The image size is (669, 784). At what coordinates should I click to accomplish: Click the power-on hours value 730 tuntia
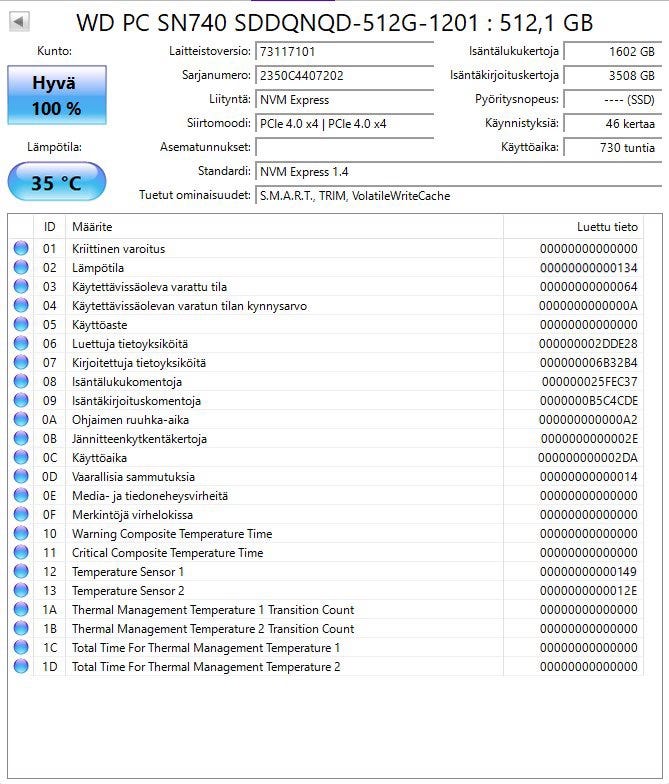612,148
